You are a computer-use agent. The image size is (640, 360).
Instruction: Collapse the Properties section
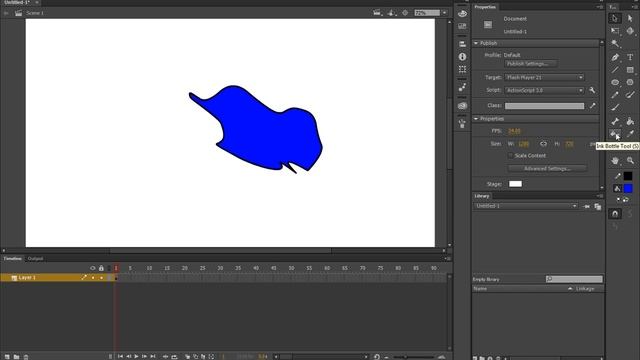476,119
